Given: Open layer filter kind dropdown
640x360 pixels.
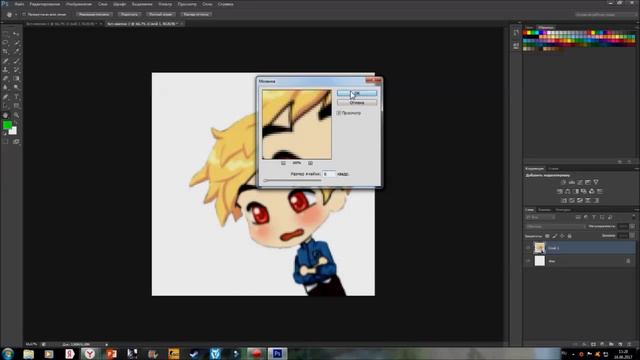Looking at the screenshot, I should pos(540,217).
